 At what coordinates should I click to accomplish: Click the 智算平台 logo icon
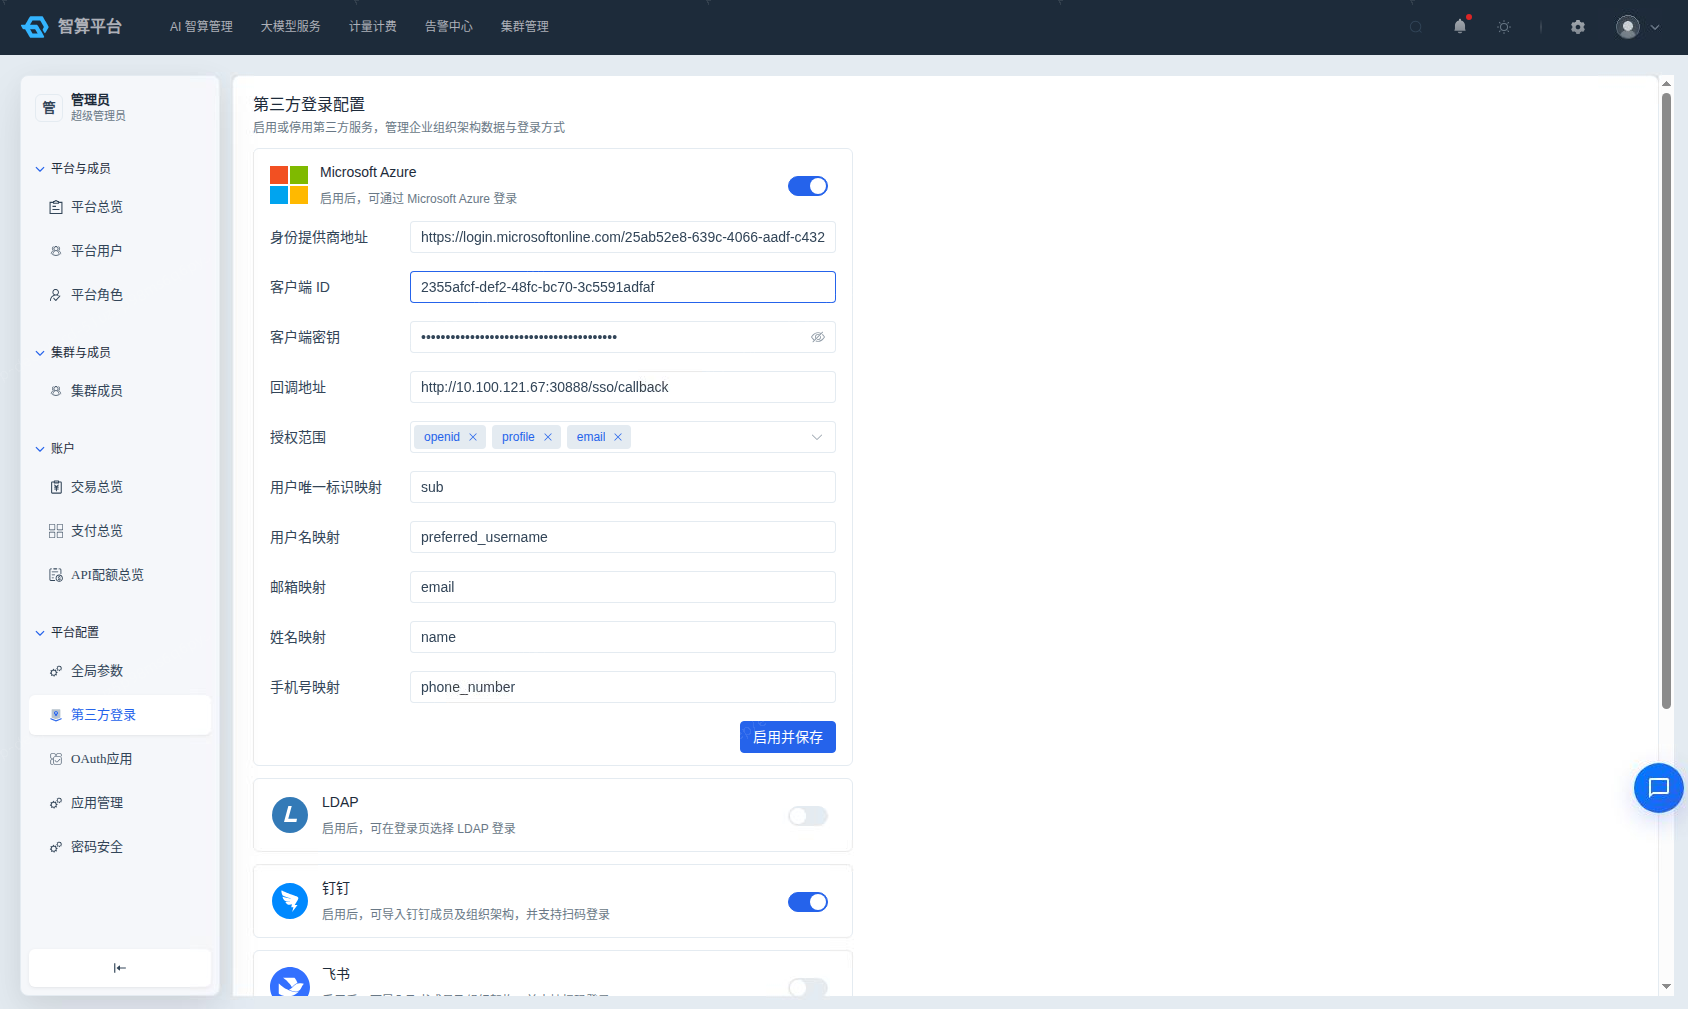(35, 27)
